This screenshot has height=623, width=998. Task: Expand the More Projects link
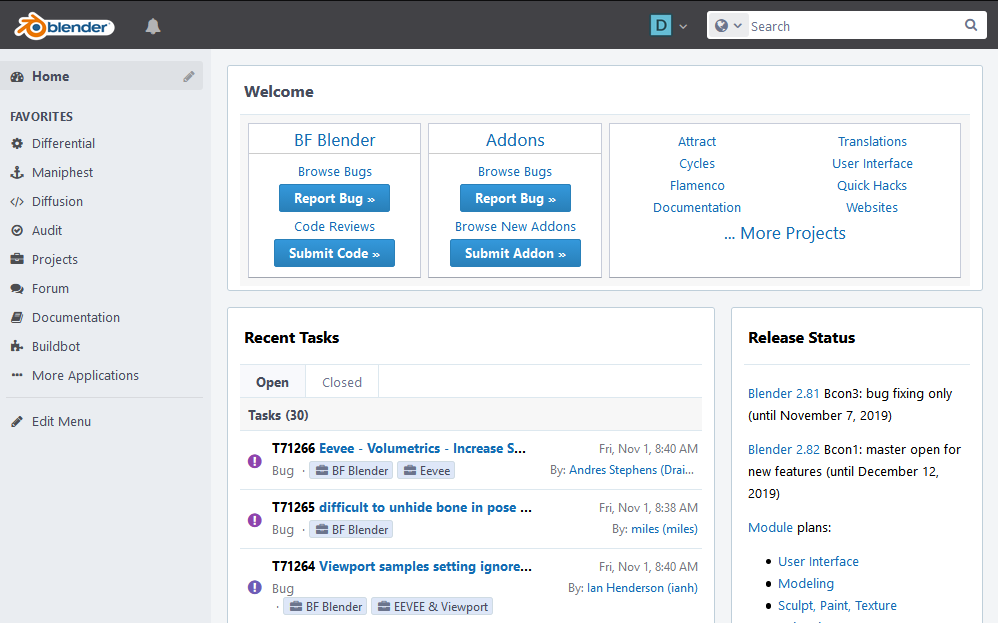[x=785, y=233]
